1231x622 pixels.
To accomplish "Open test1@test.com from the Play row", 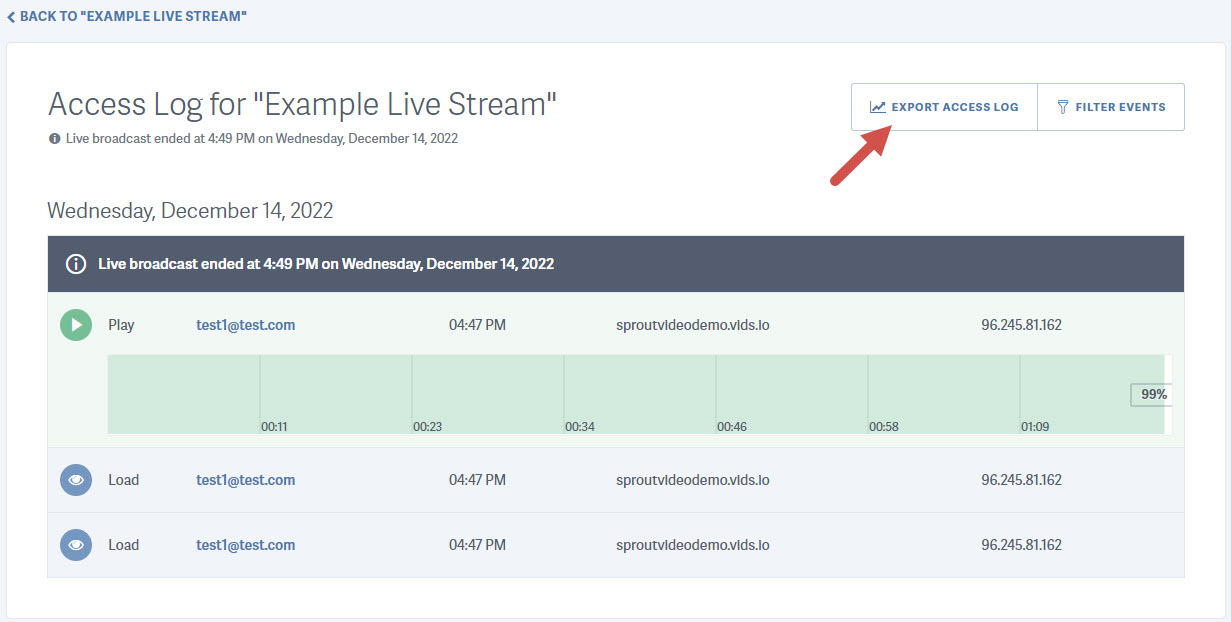I will coord(245,325).
